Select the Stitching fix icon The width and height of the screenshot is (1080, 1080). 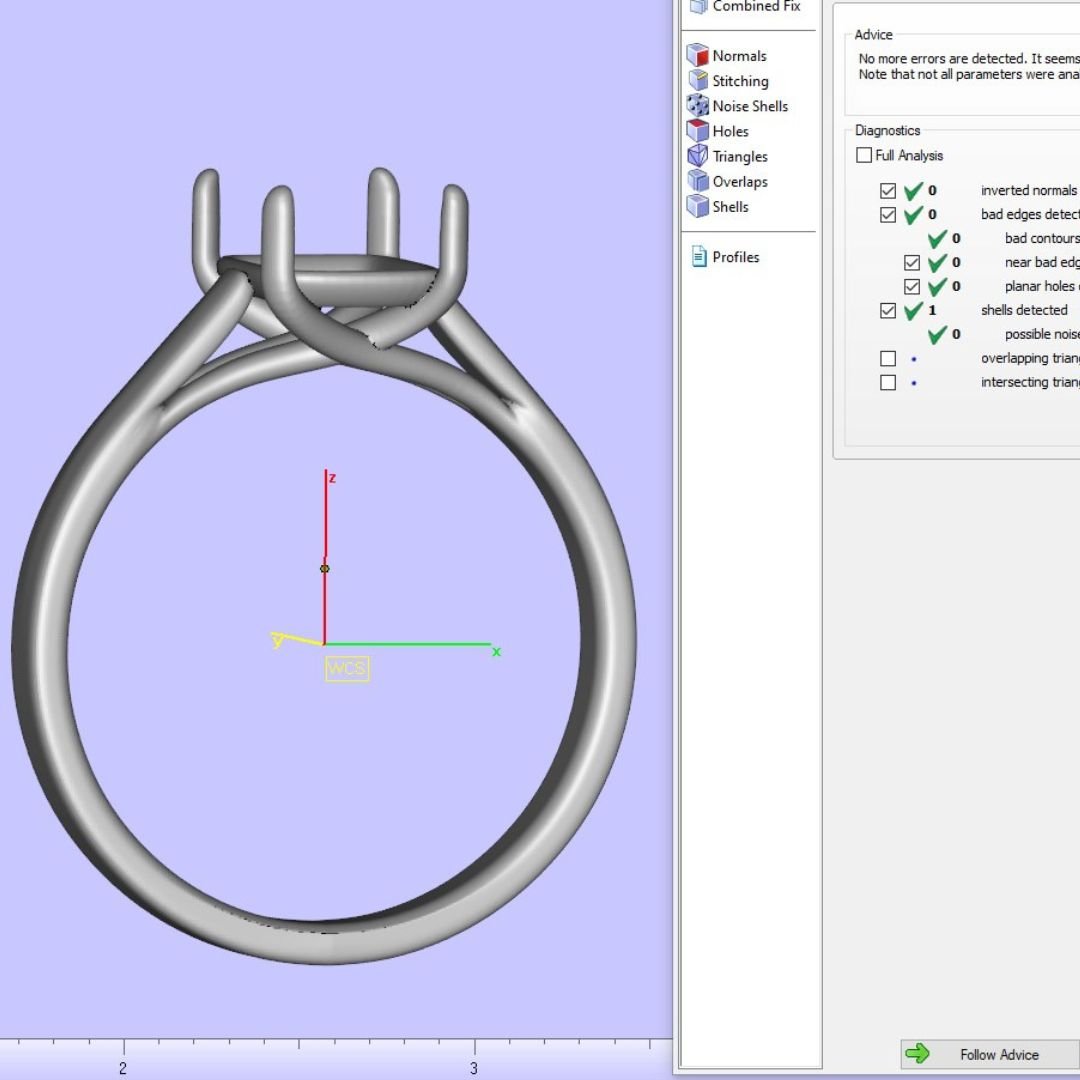(698, 81)
